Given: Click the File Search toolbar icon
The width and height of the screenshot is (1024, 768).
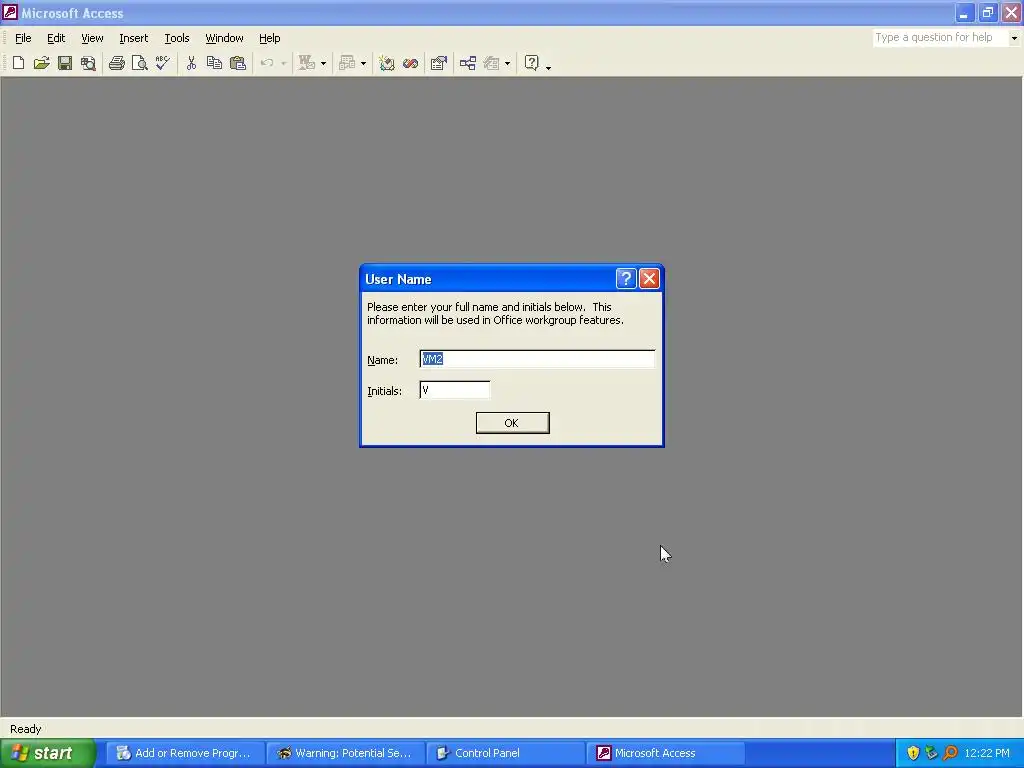Looking at the screenshot, I should tap(88, 63).
